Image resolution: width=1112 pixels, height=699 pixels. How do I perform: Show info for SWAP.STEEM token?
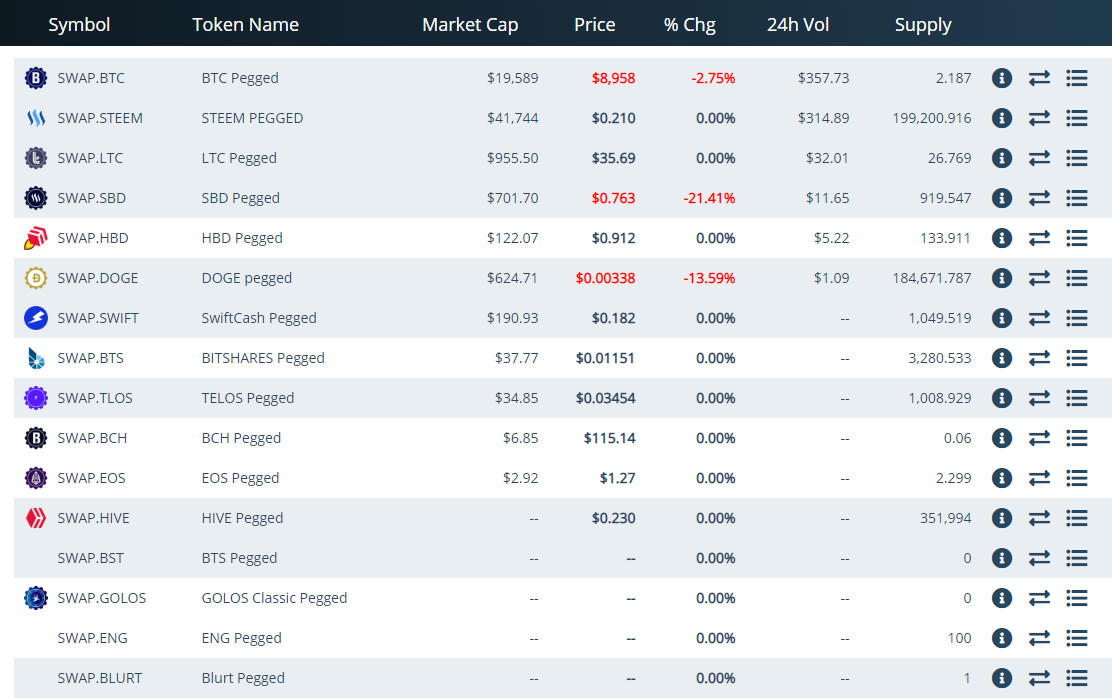pyautogui.click(x=1001, y=118)
